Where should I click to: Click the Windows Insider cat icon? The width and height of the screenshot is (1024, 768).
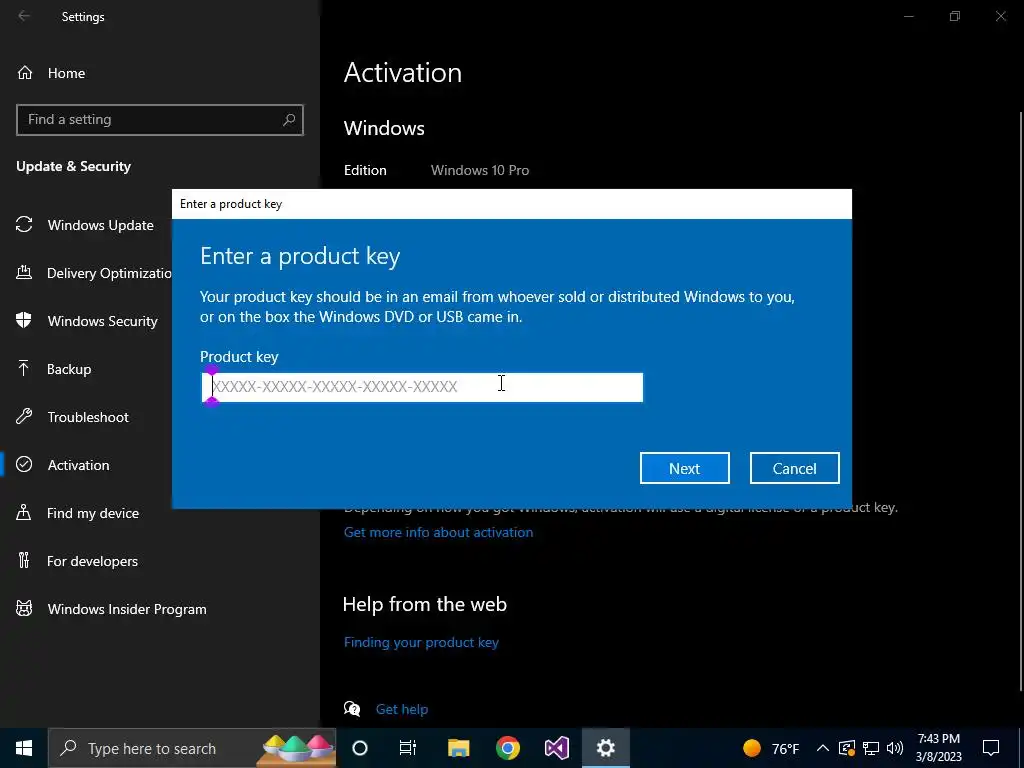(x=24, y=609)
